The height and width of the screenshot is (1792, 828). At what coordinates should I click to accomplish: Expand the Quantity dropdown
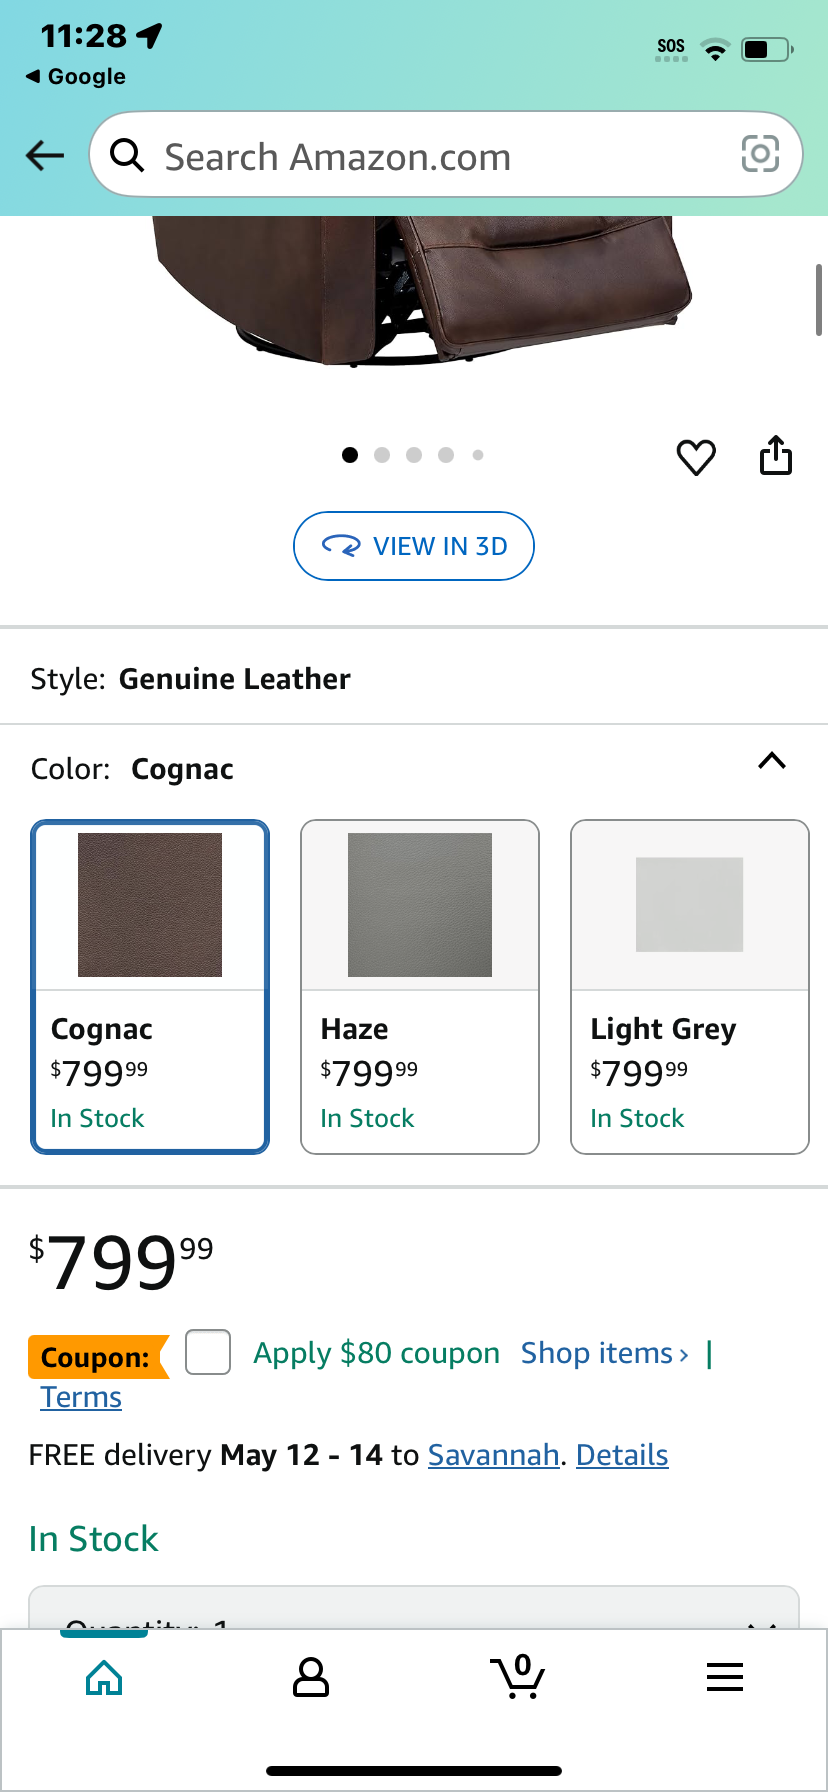(414, 1608)
